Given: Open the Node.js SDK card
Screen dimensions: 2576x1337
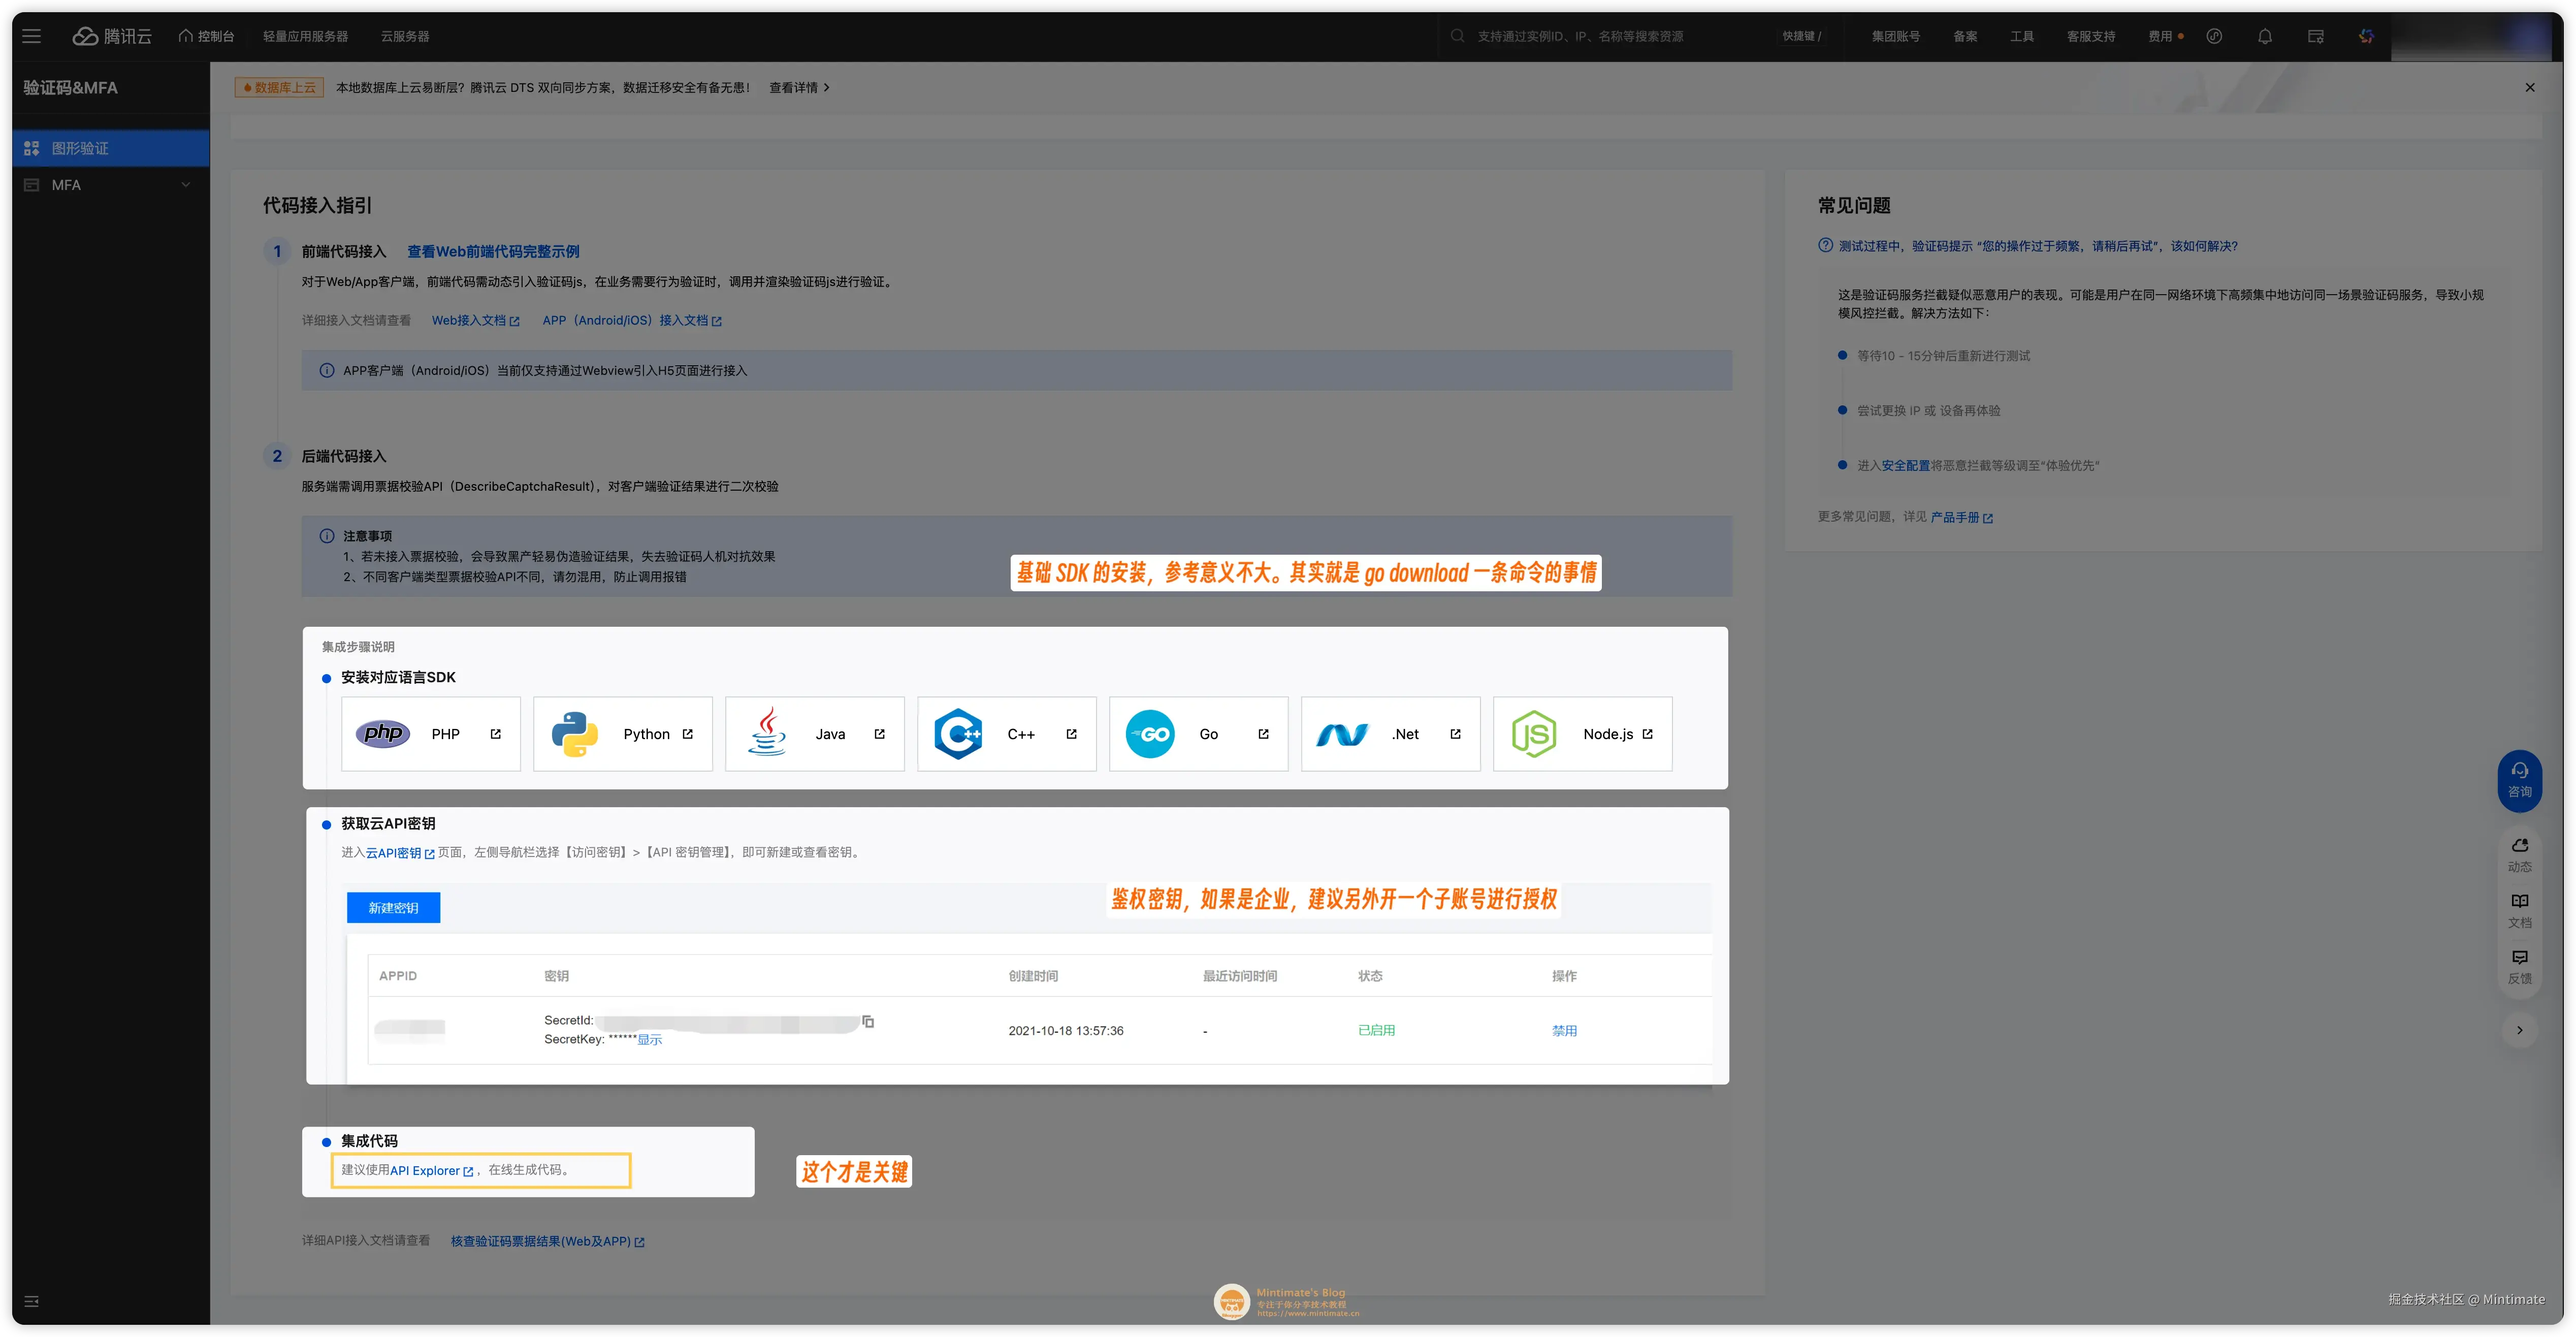Looking at the screenshot, I should pyautogui.click(x=1582, y=734).
